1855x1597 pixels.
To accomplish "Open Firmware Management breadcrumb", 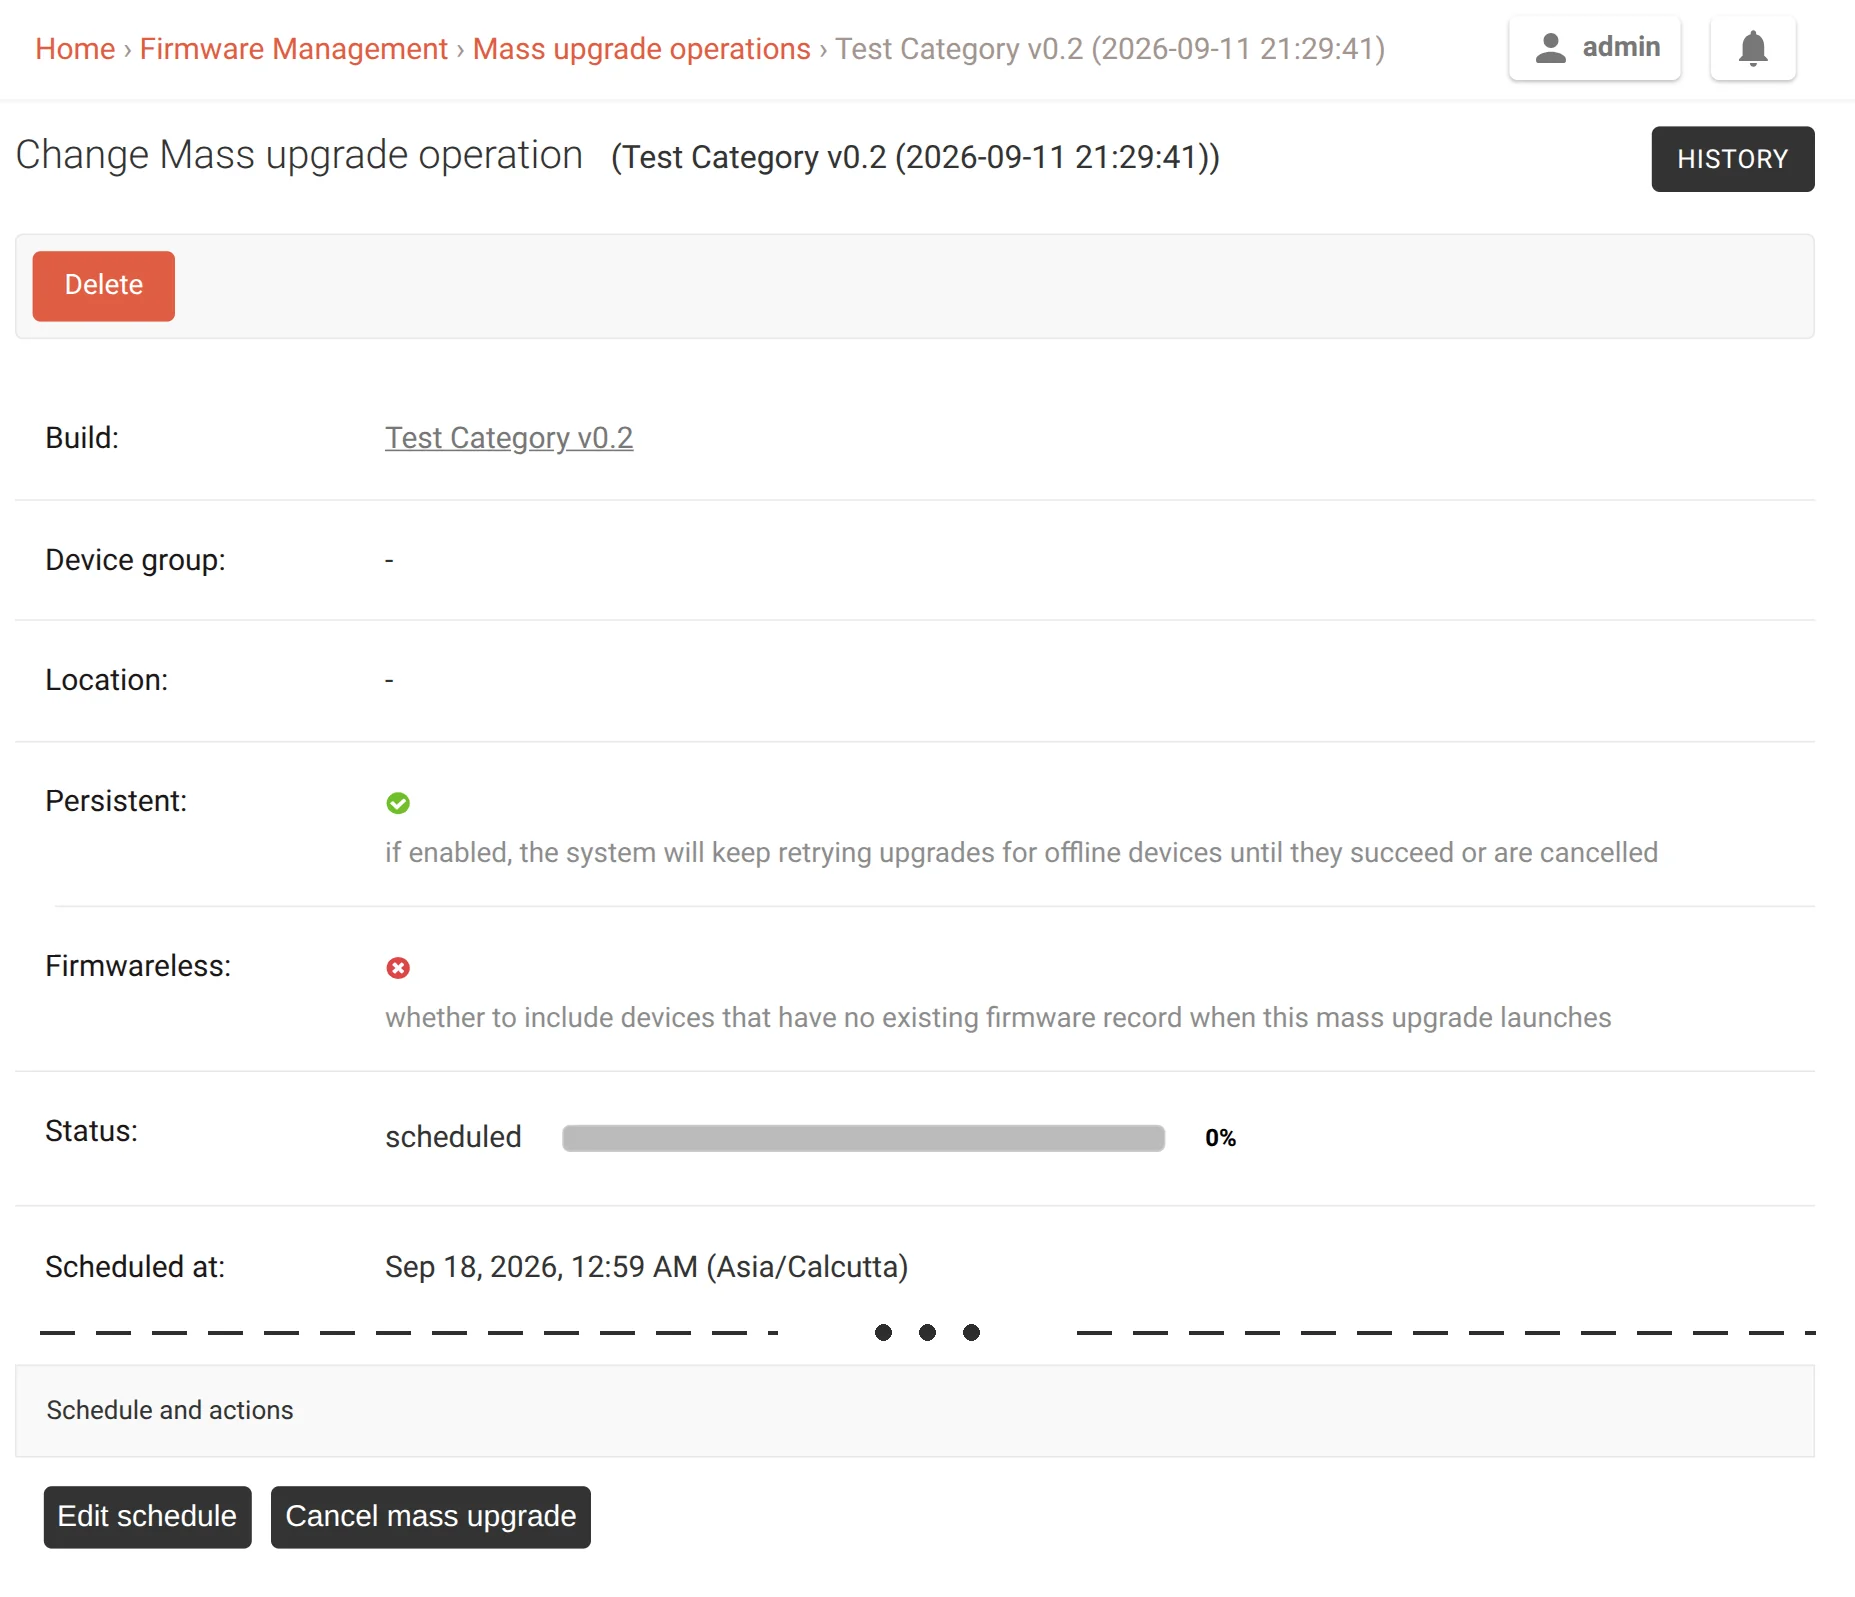I will tap(293, 48).
